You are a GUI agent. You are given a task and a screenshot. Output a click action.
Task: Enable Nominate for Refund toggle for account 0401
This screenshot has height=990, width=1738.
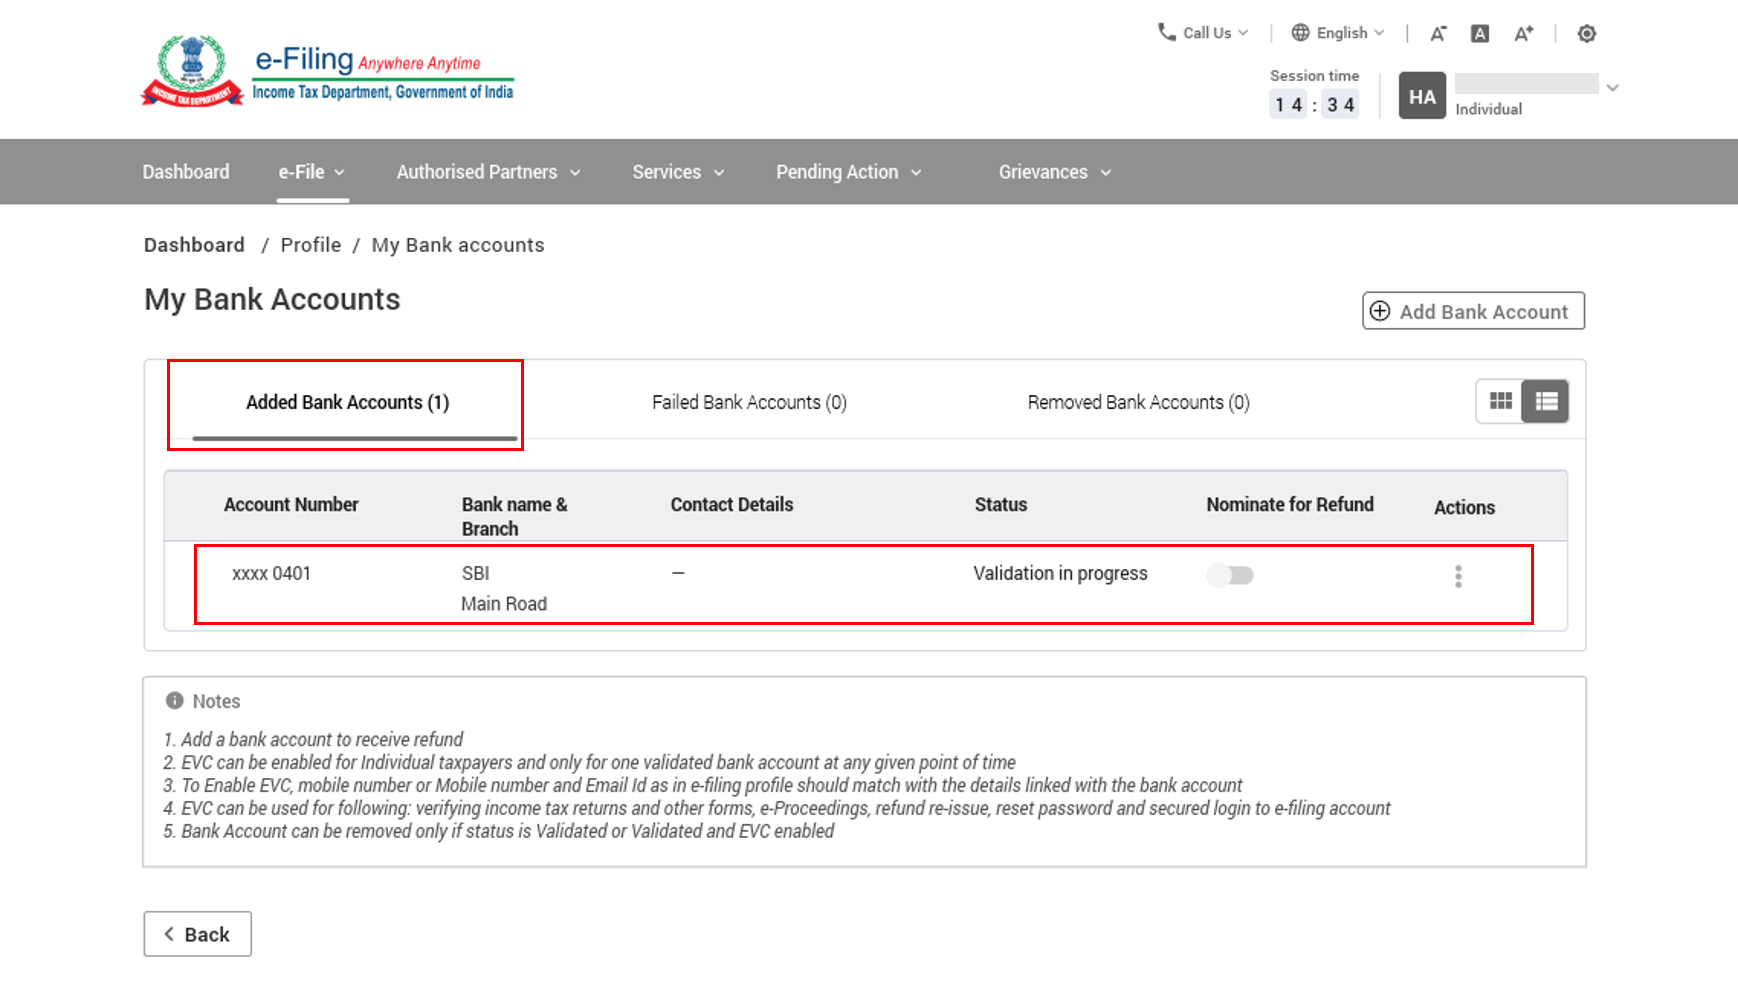click(1230, 575)
